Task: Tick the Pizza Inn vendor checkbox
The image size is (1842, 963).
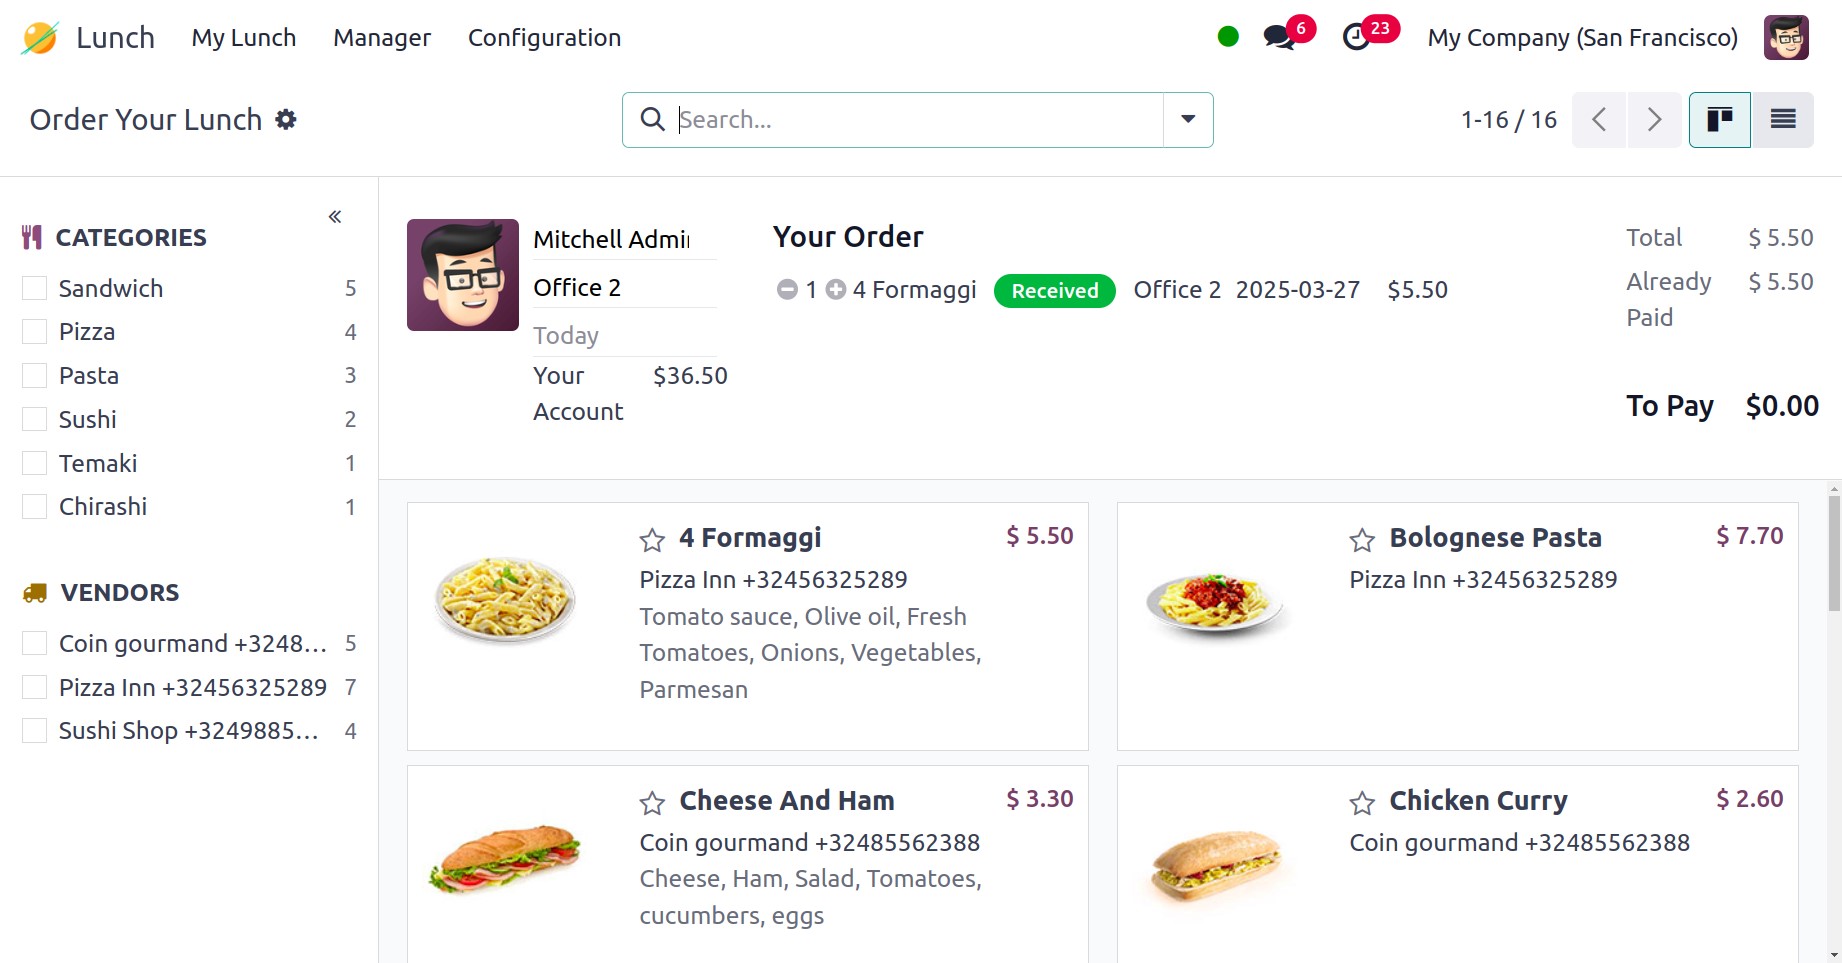Action: [35, 688]
